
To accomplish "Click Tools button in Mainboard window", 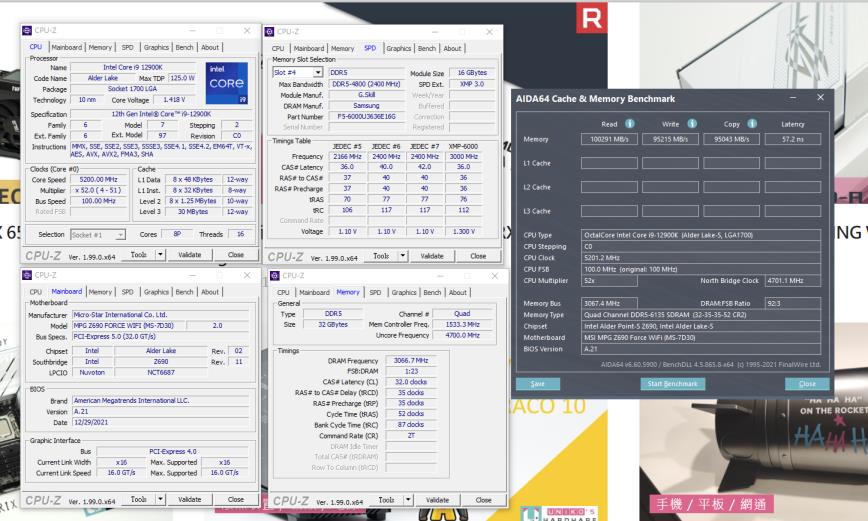I will click(138, 499).
